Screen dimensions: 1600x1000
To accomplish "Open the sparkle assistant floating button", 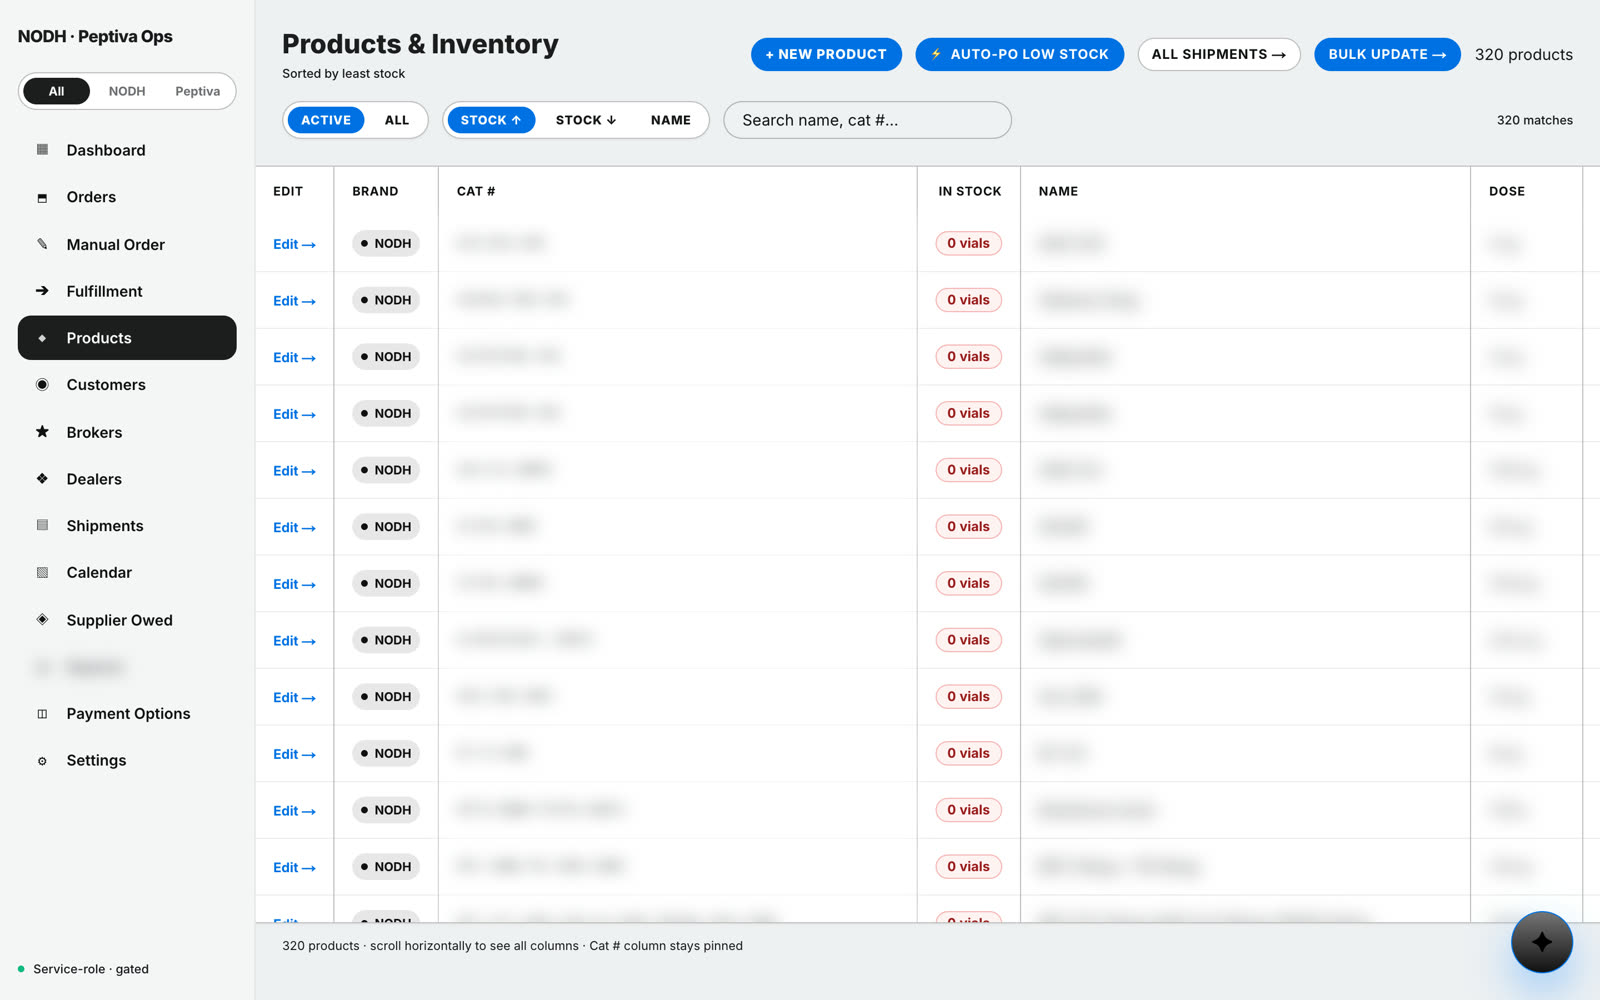I will click(x=1541, y=942).
